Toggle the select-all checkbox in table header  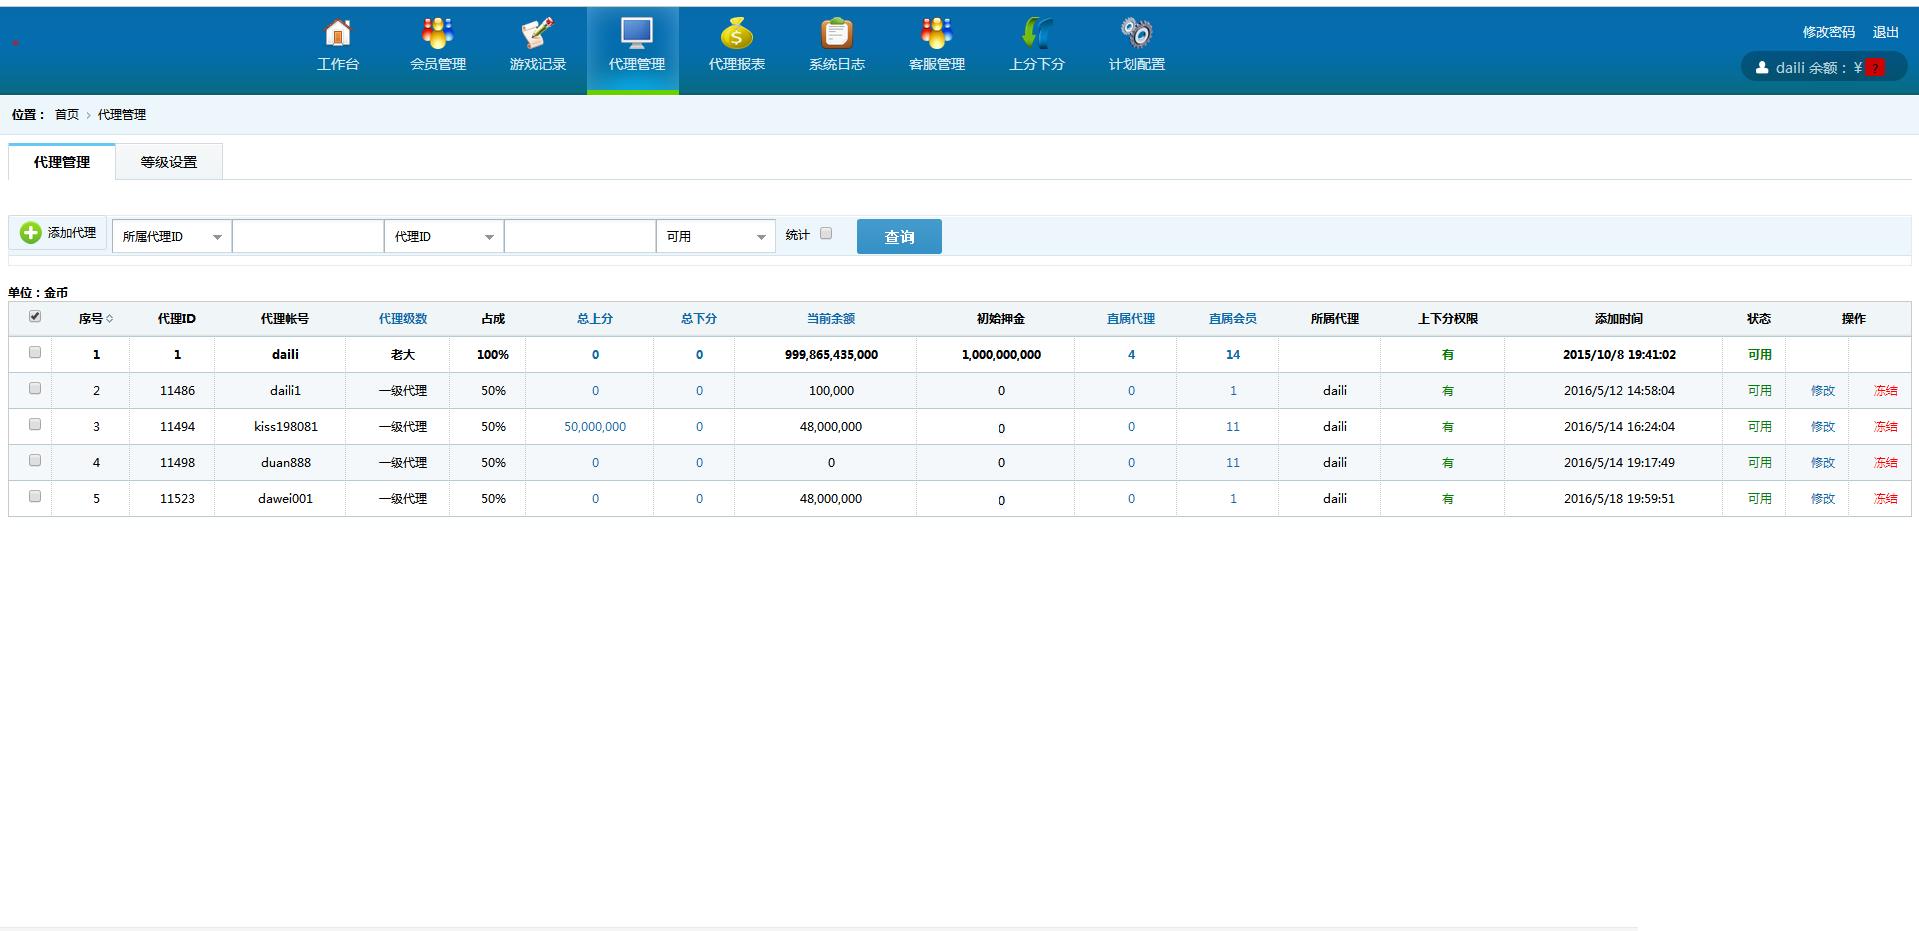[x=35, y=317]
